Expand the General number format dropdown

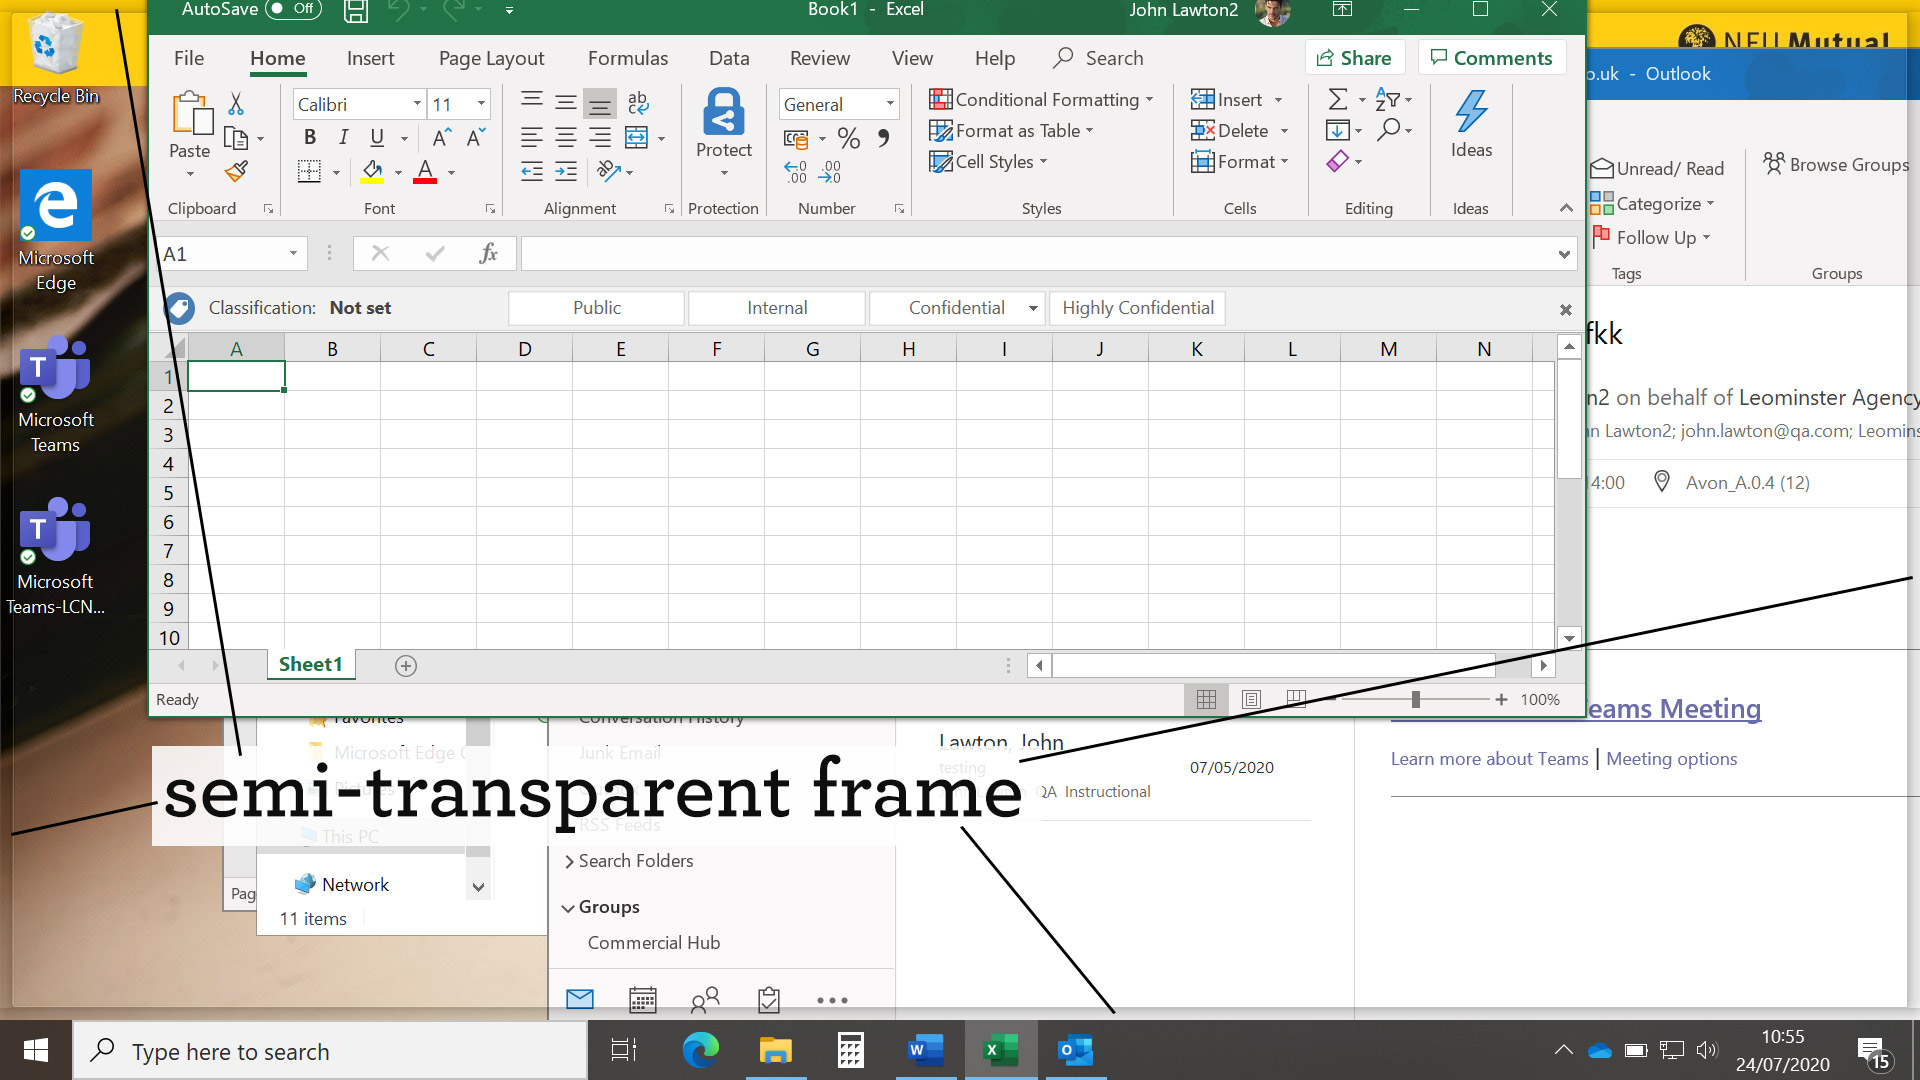pos(889,104)
